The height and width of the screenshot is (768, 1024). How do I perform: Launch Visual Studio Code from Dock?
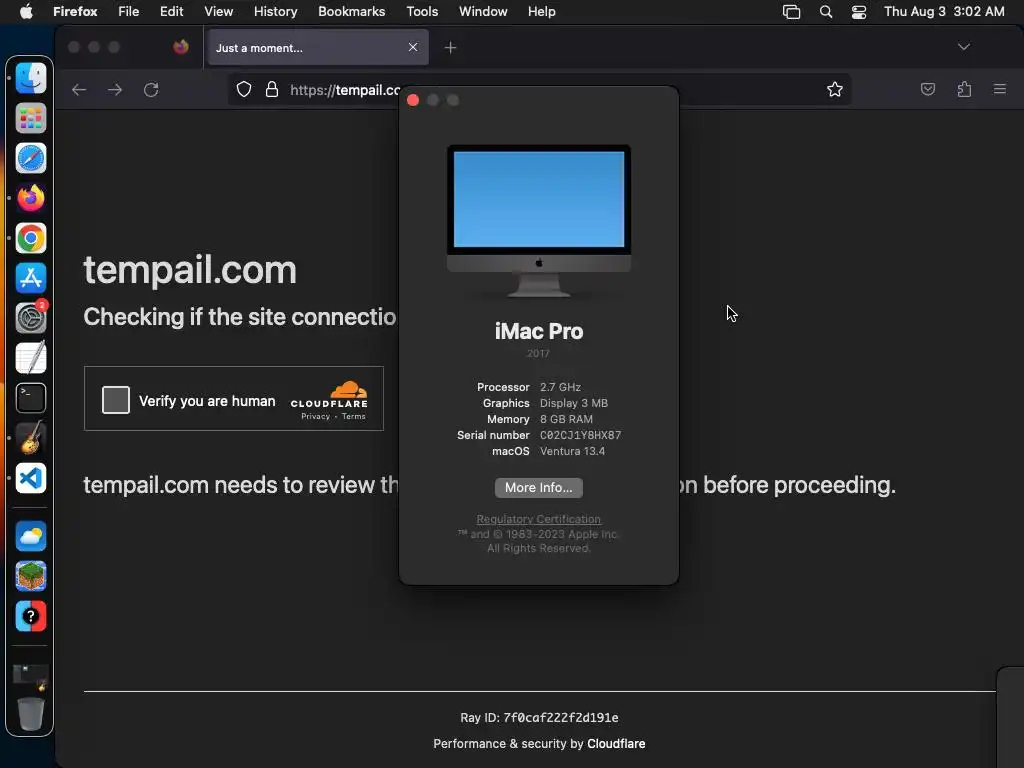tap(31, 478)
